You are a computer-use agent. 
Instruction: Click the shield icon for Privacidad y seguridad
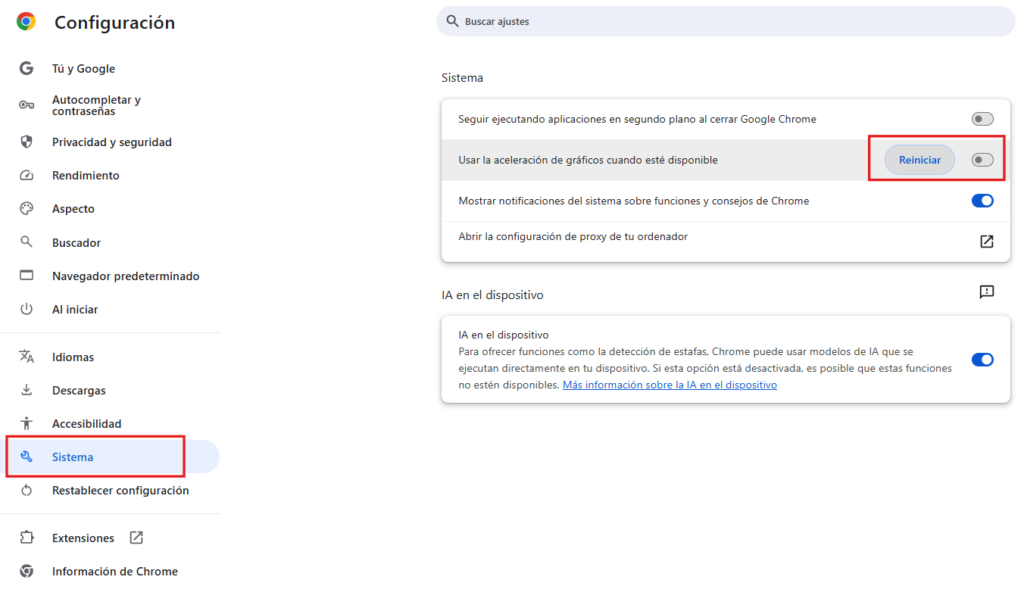pos(26,142)
